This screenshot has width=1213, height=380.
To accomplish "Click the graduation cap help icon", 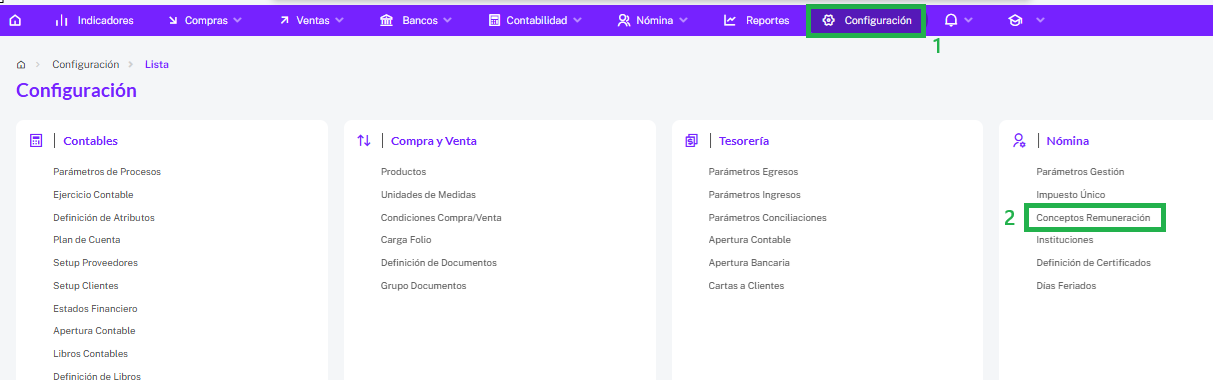I will click(1015, 20).
